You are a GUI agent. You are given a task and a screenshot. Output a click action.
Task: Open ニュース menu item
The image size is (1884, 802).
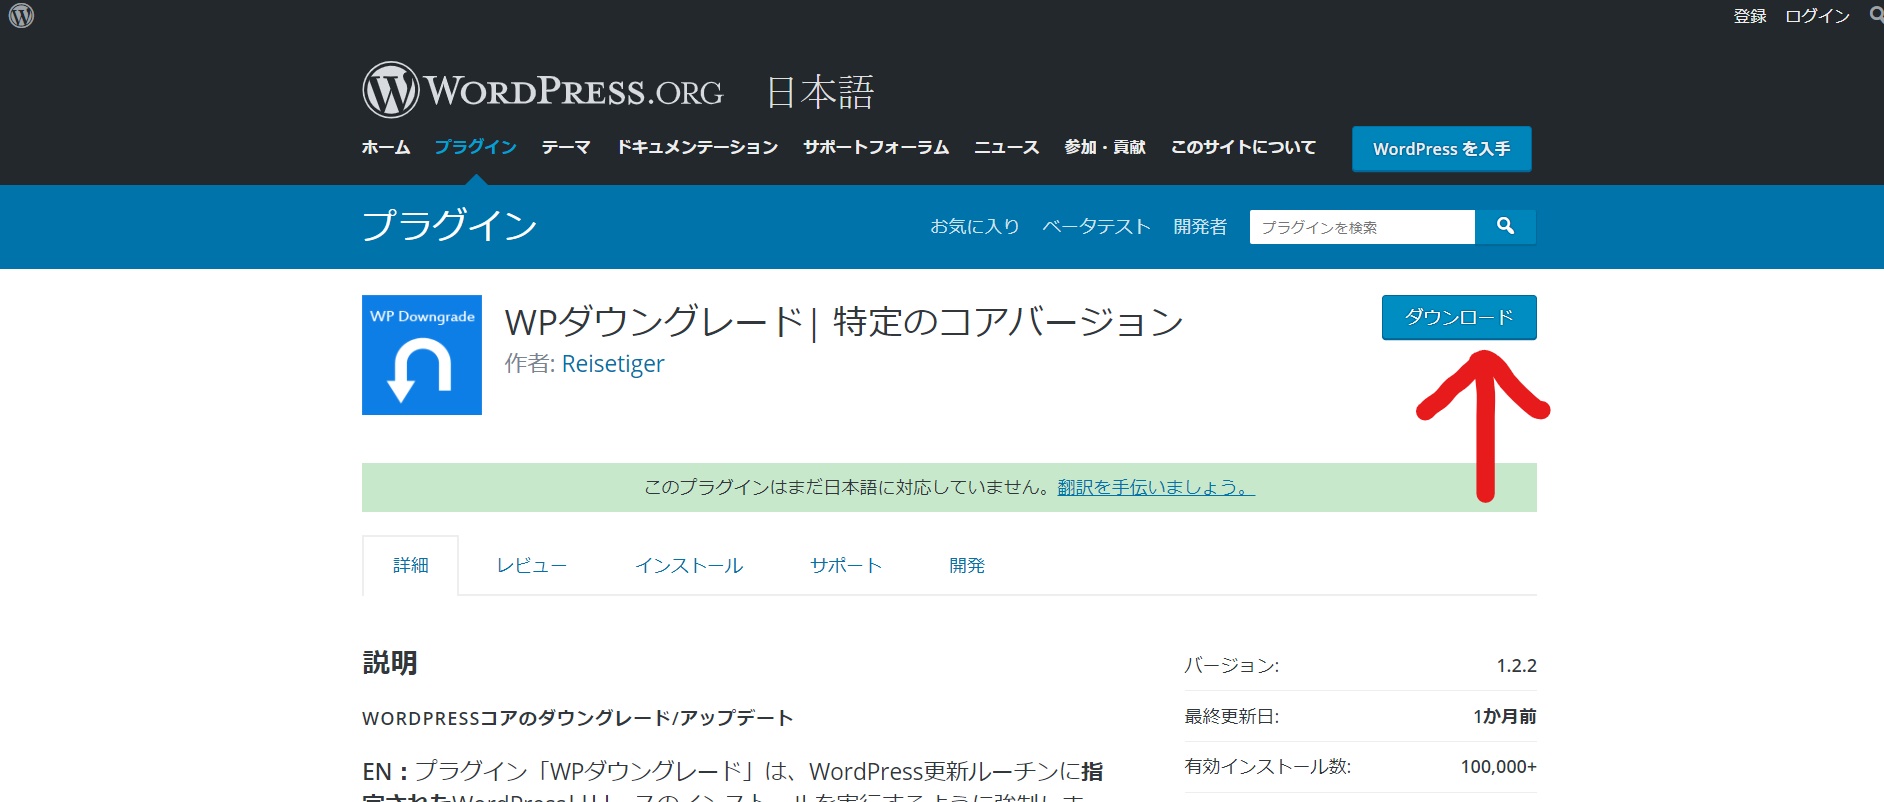pos(1007,147)
